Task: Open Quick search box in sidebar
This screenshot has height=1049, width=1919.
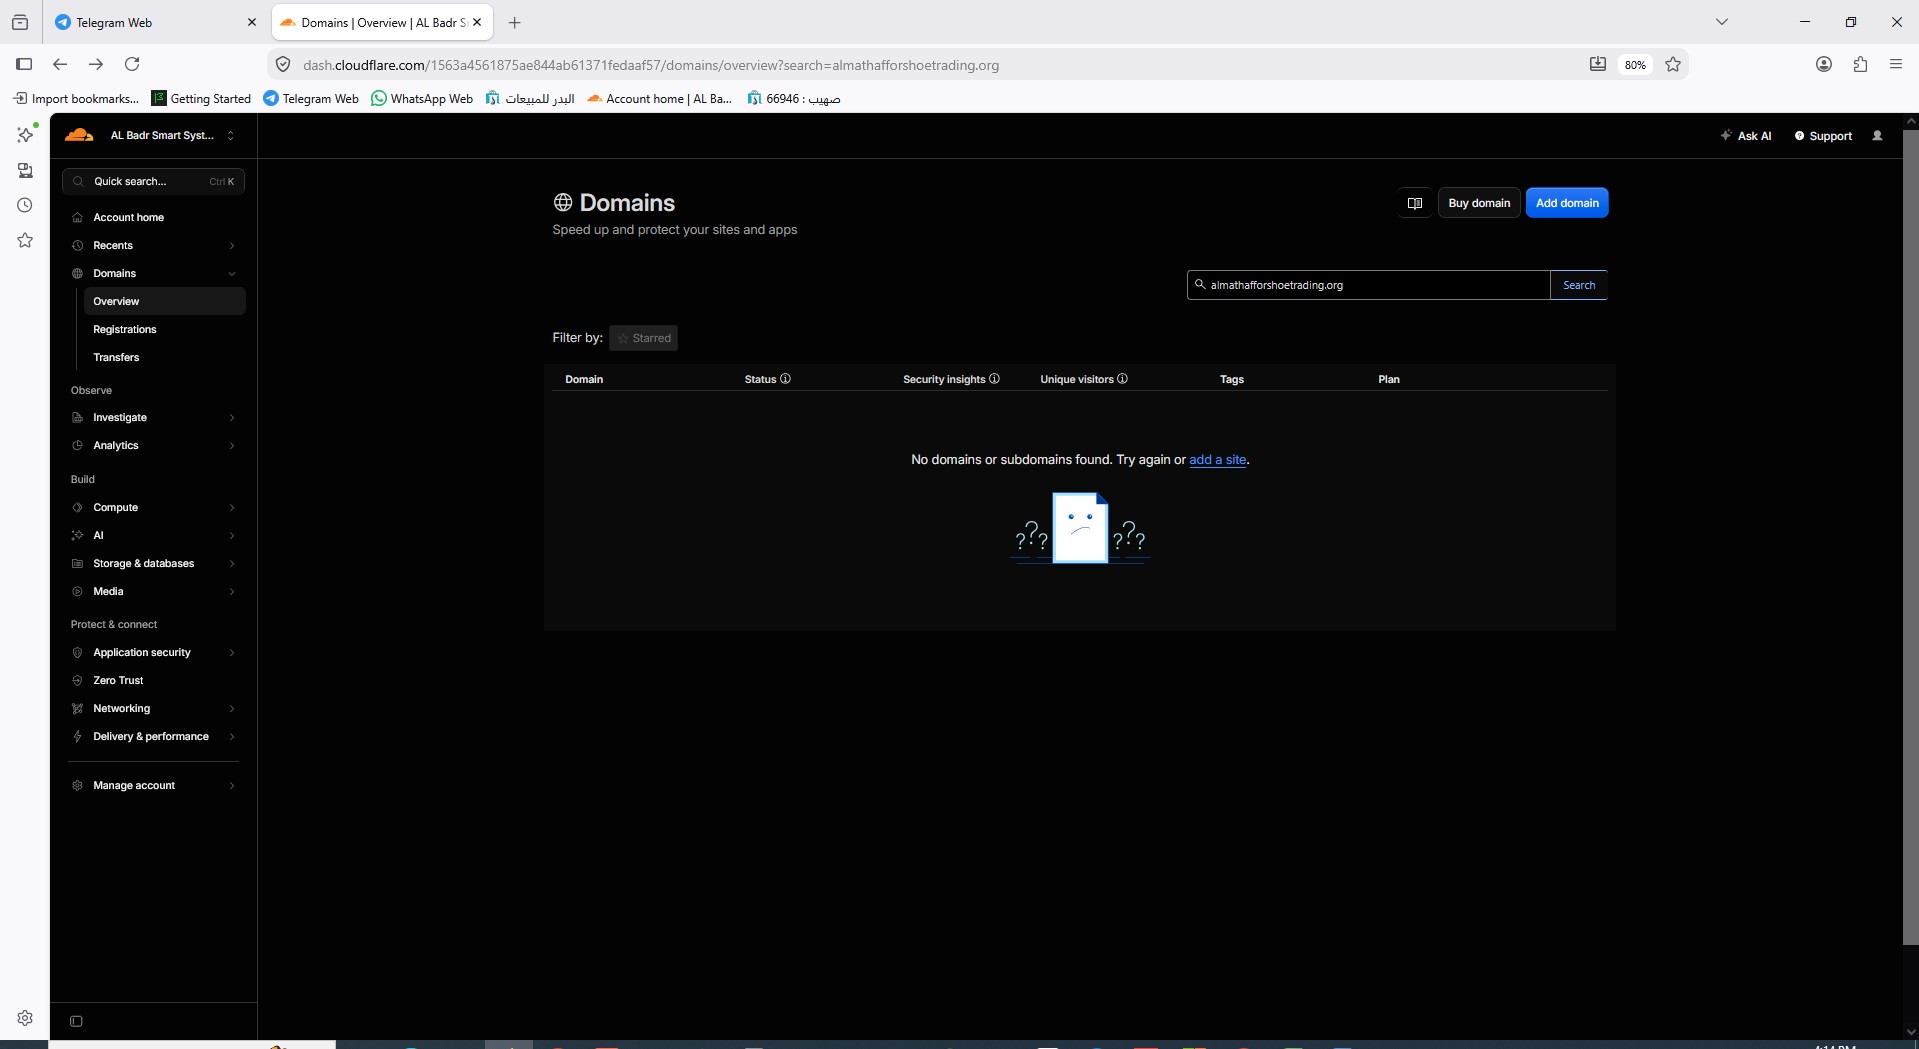Action: coord(154,181)
